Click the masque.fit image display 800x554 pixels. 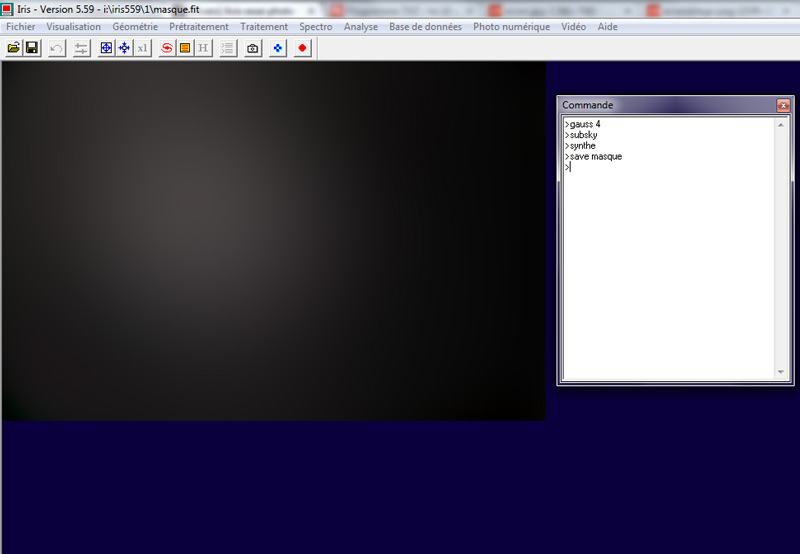click(274, 241)
